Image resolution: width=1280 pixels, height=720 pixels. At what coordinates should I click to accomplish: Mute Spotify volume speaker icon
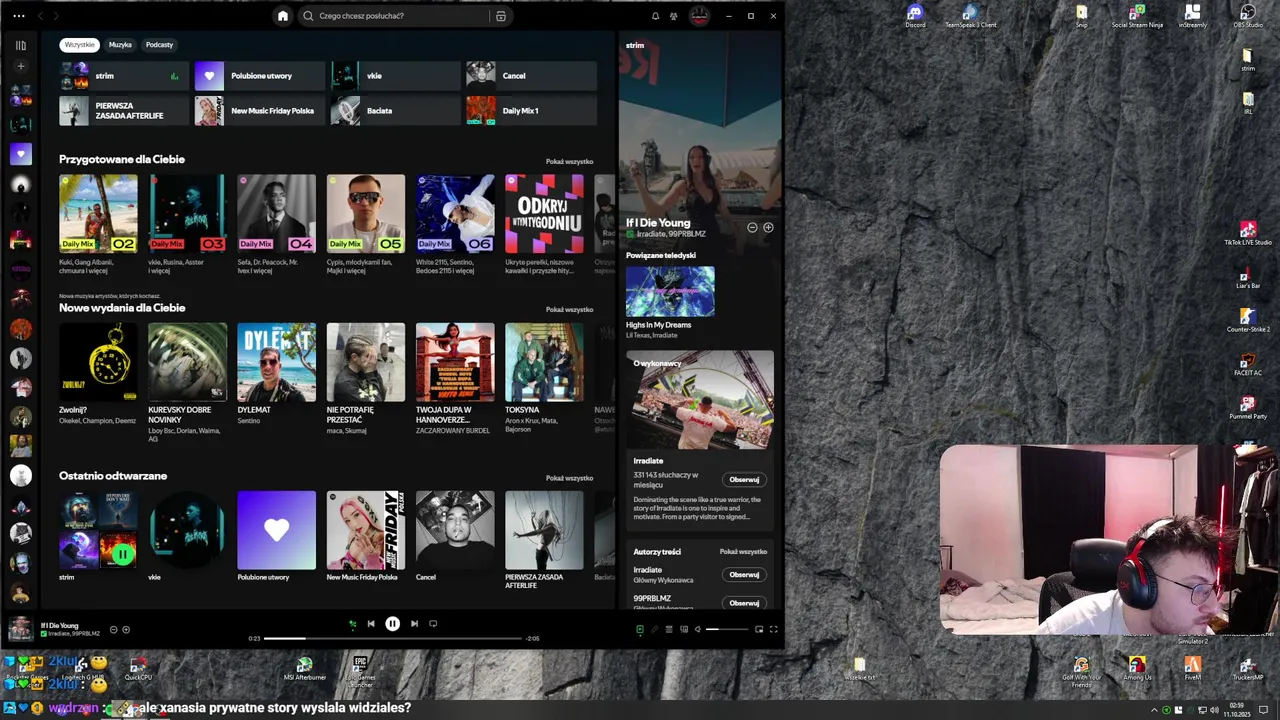click(697, 629)
